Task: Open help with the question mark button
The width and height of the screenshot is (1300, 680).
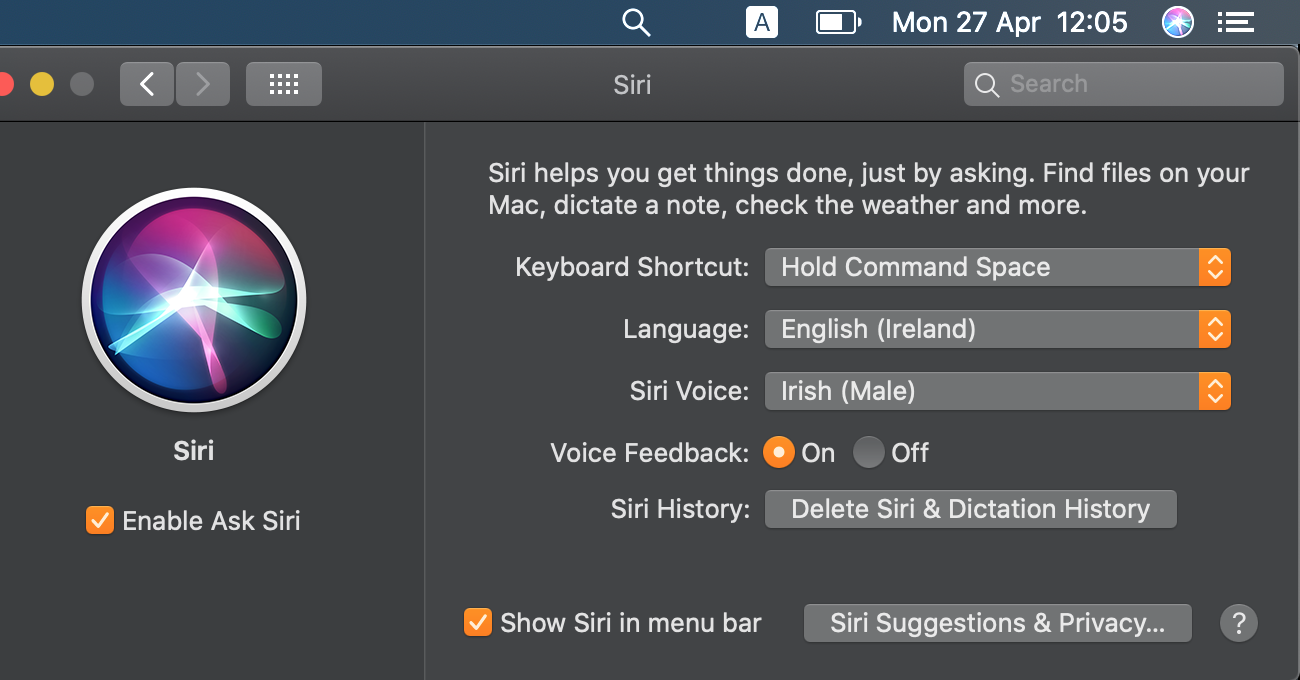Action: [x=1238, y=623]
